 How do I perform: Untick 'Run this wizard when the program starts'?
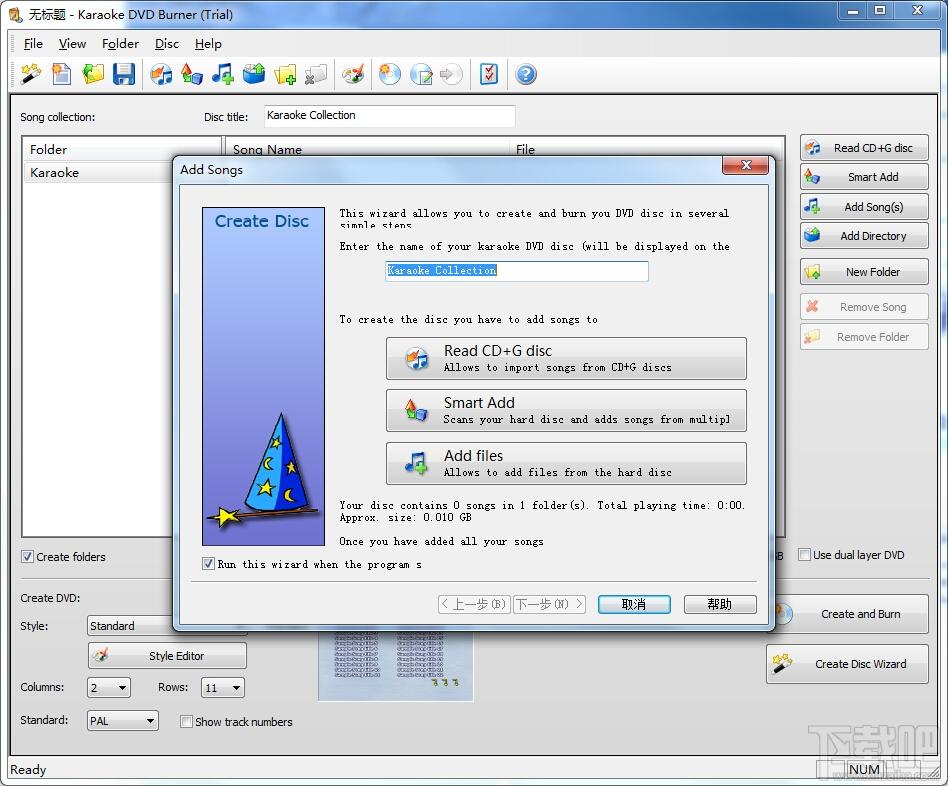pos(208,564)
